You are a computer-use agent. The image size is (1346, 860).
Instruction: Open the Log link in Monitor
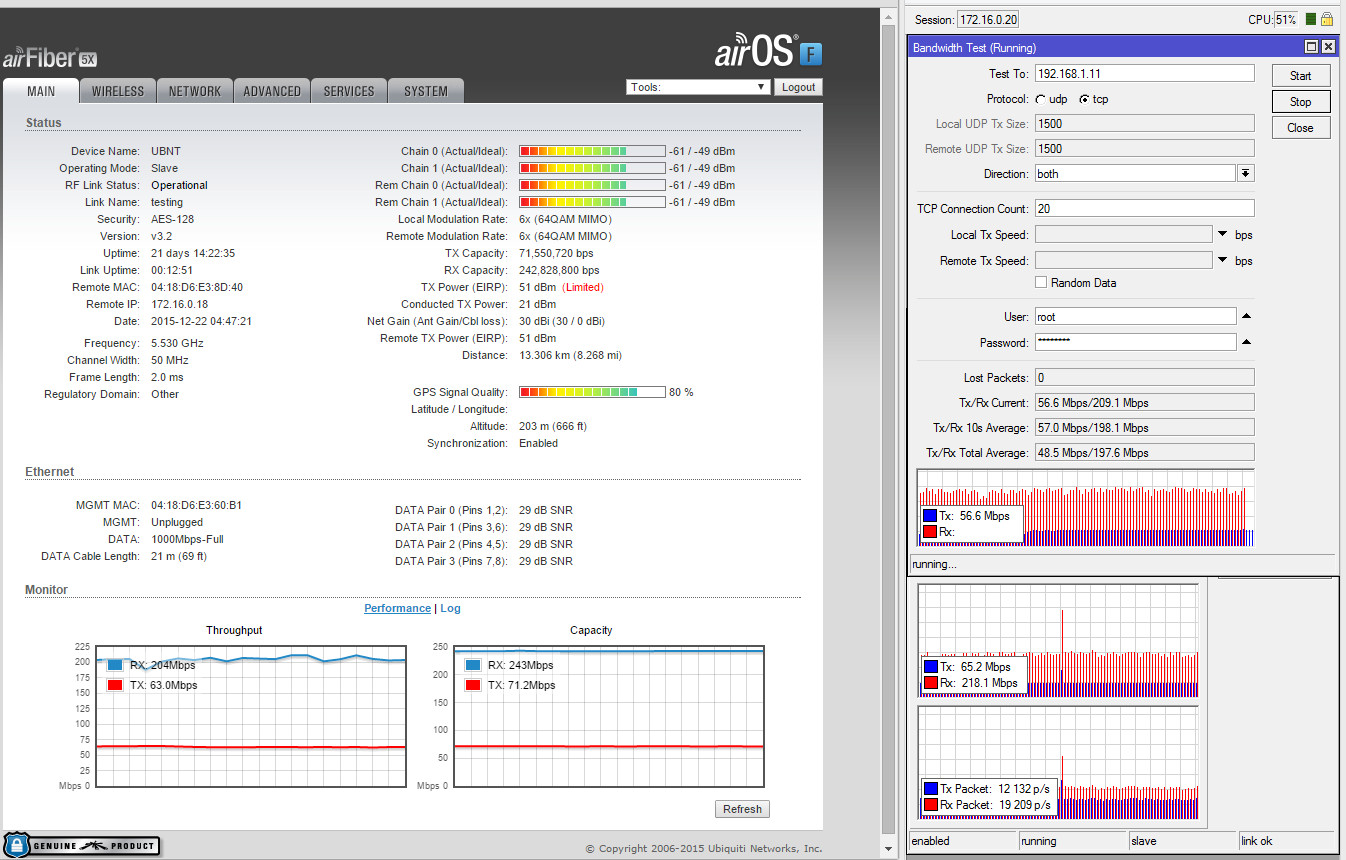pos(450,608)
